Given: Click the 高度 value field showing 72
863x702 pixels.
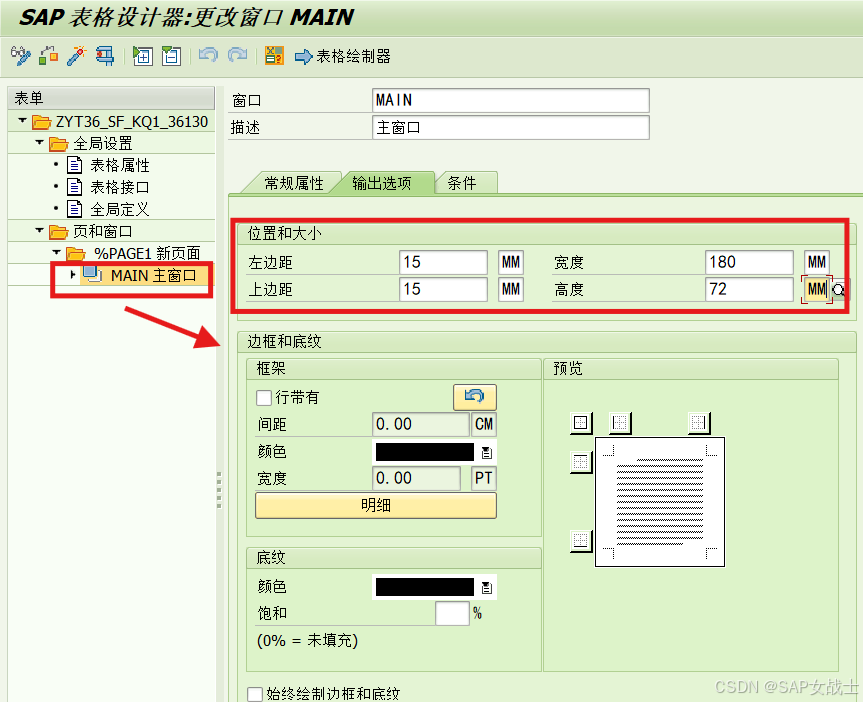Looking at the screenshot, I should [x=749, y=289].
